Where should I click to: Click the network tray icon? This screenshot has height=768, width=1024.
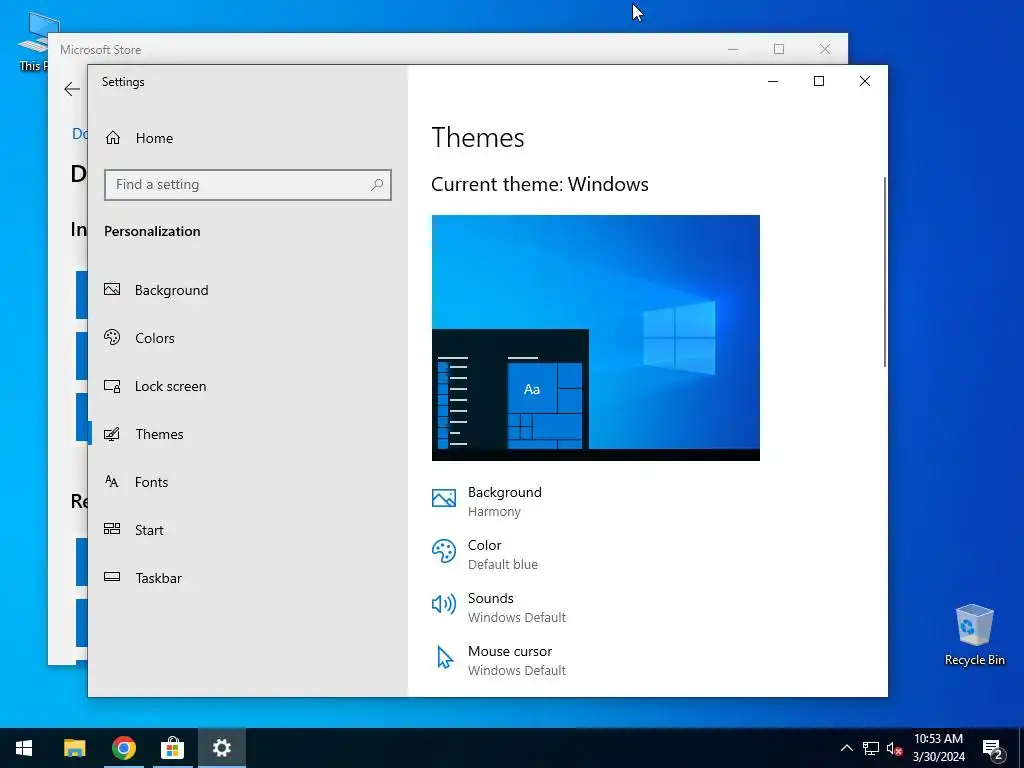(871, 748)
